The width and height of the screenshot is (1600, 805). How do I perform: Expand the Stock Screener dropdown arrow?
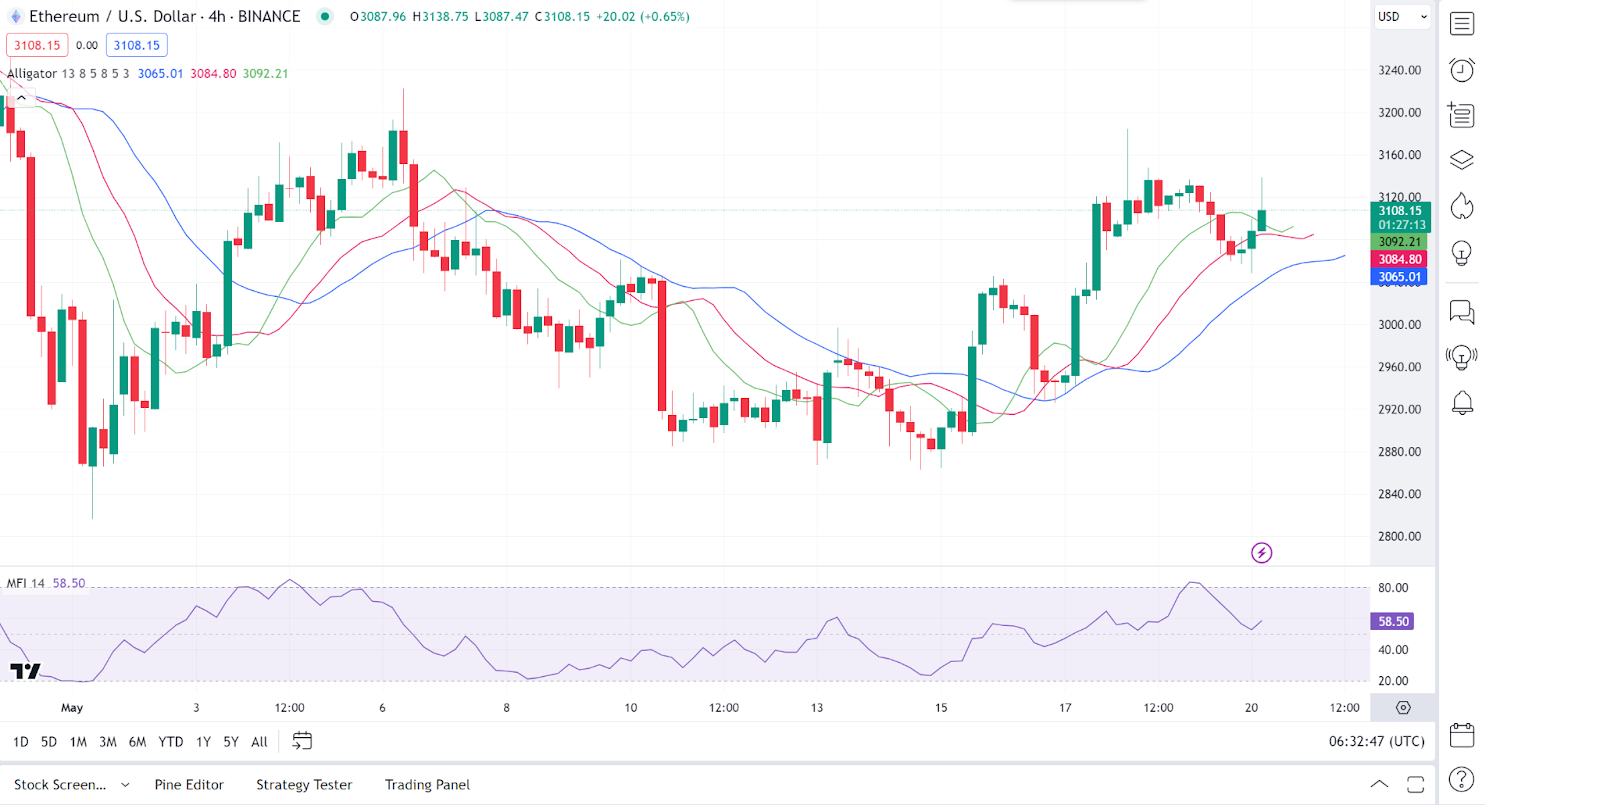coord(125,785)
